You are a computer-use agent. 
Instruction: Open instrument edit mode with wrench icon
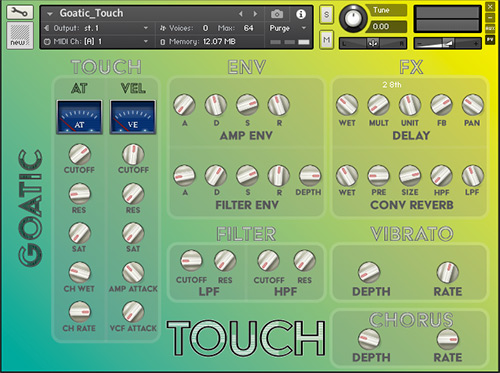tap(20, 13)
